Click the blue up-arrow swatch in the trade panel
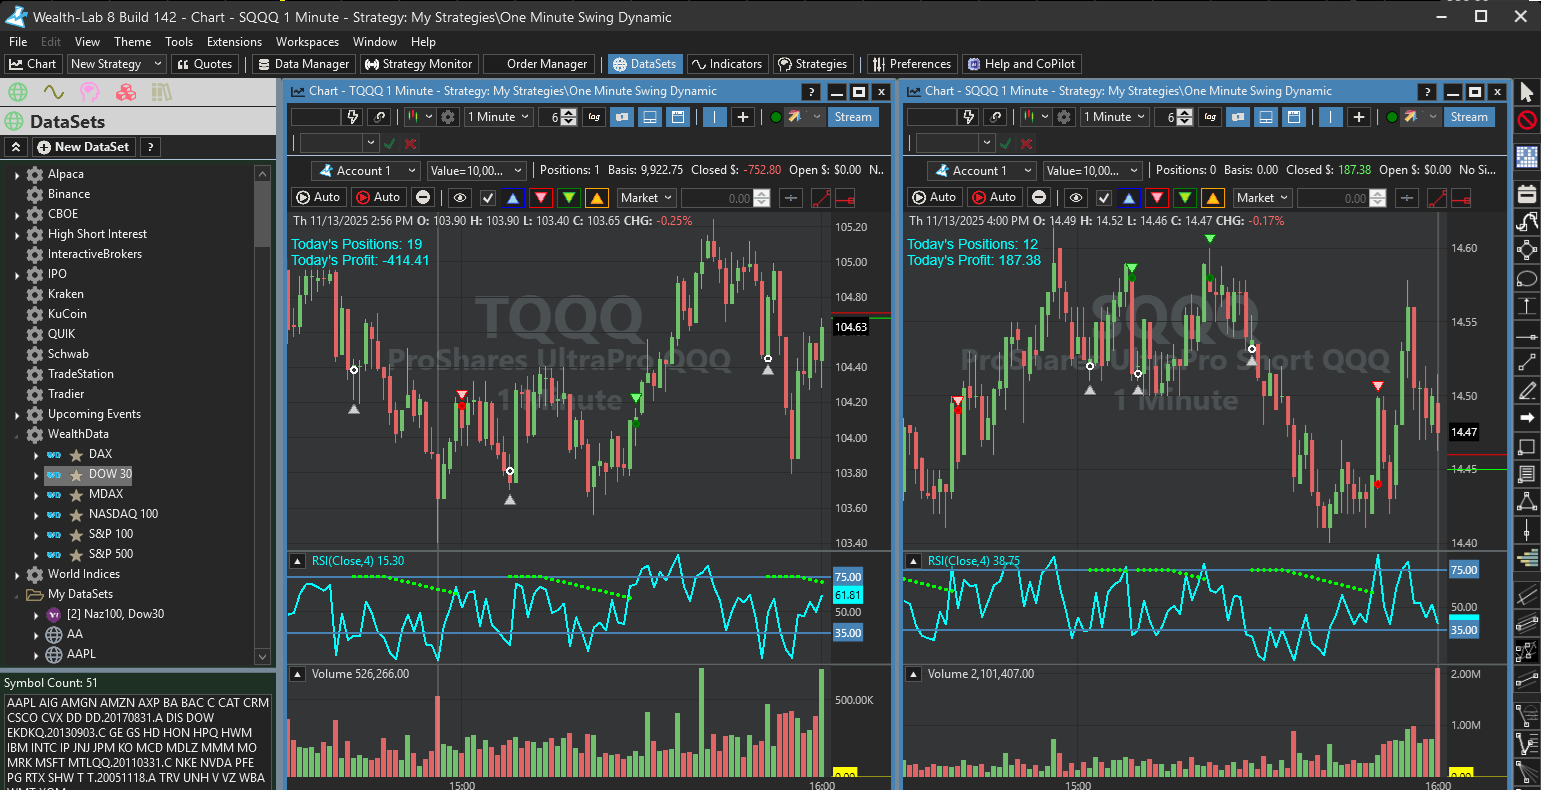Screen dimensions: 1541x790 pos(513,197)
